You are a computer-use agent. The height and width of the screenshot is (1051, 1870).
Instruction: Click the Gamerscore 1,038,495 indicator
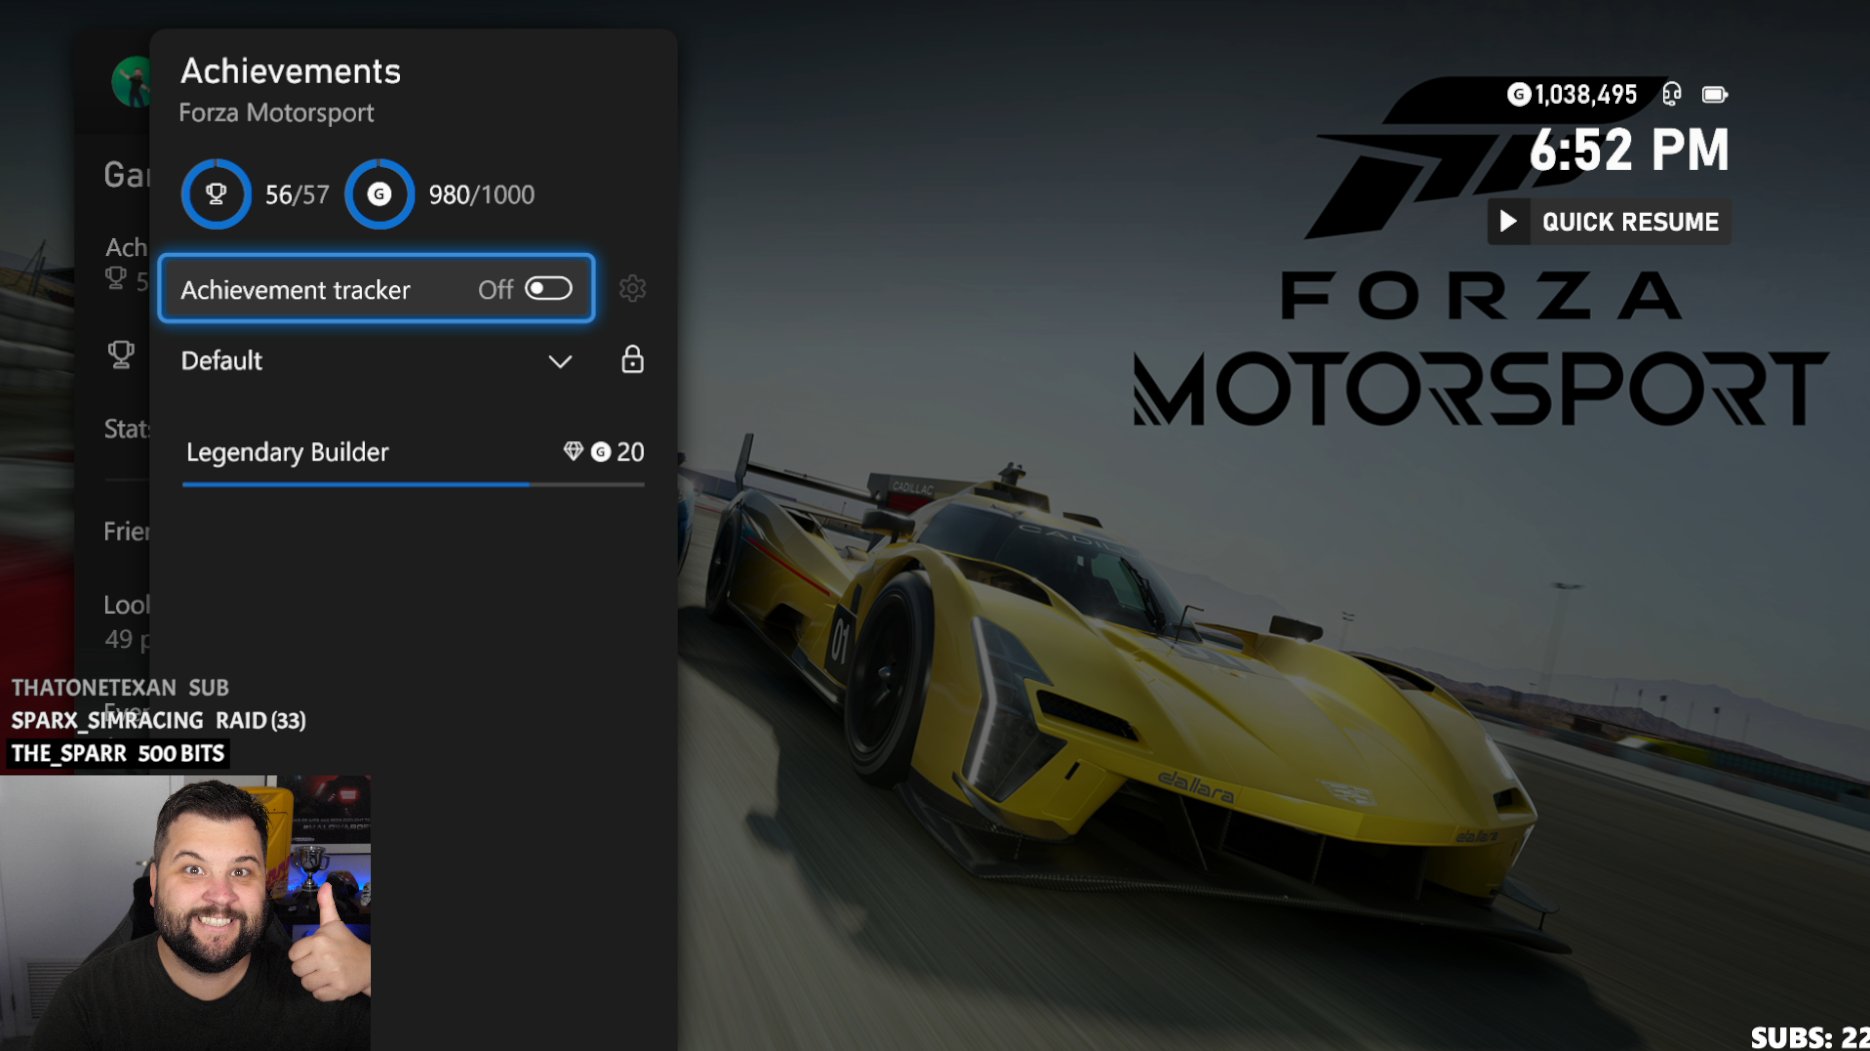(1572, 95)
